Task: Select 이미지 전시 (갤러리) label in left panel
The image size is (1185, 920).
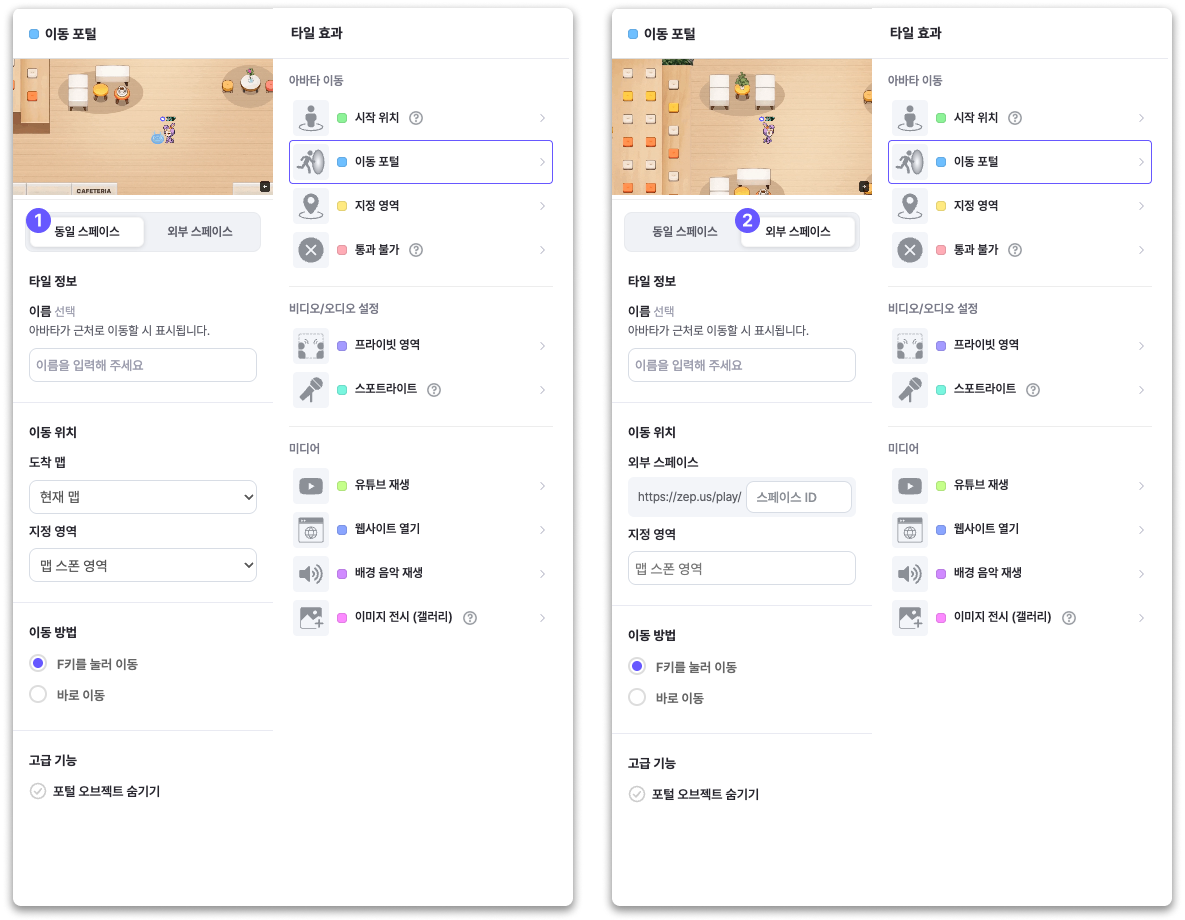Action: (x=404, y=616)
